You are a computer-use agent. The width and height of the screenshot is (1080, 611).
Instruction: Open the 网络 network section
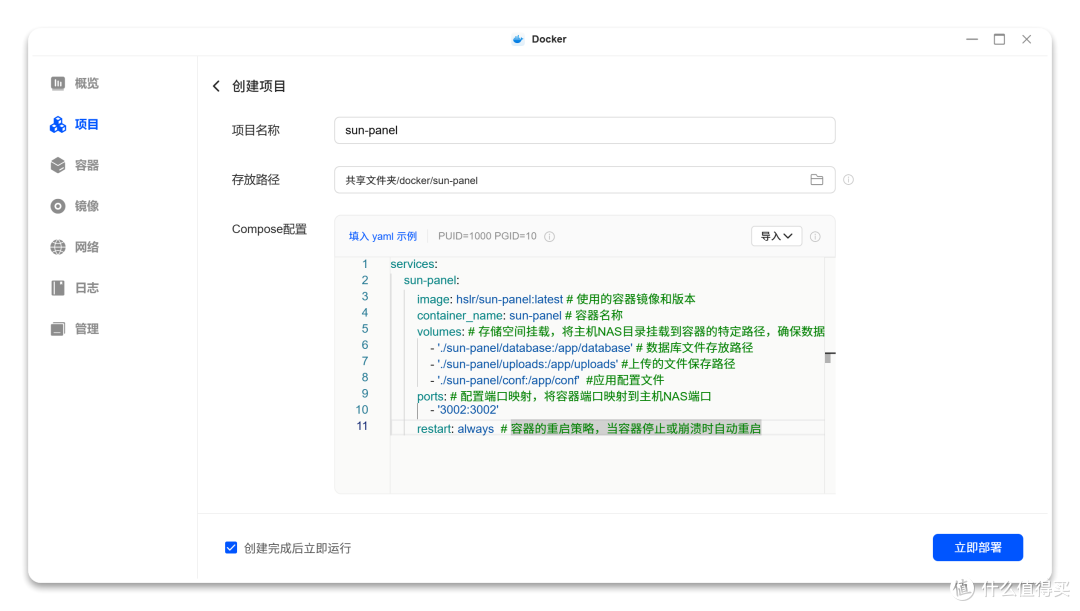click(x=74, y=247)
